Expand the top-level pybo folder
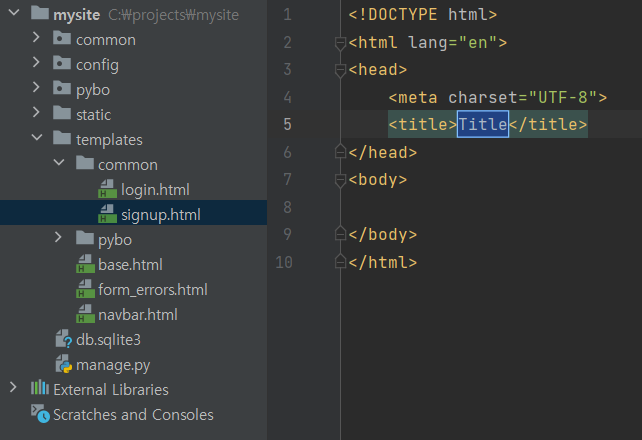Screen dimensions: 642x440 pyautogui.click(x=36, y=88)
